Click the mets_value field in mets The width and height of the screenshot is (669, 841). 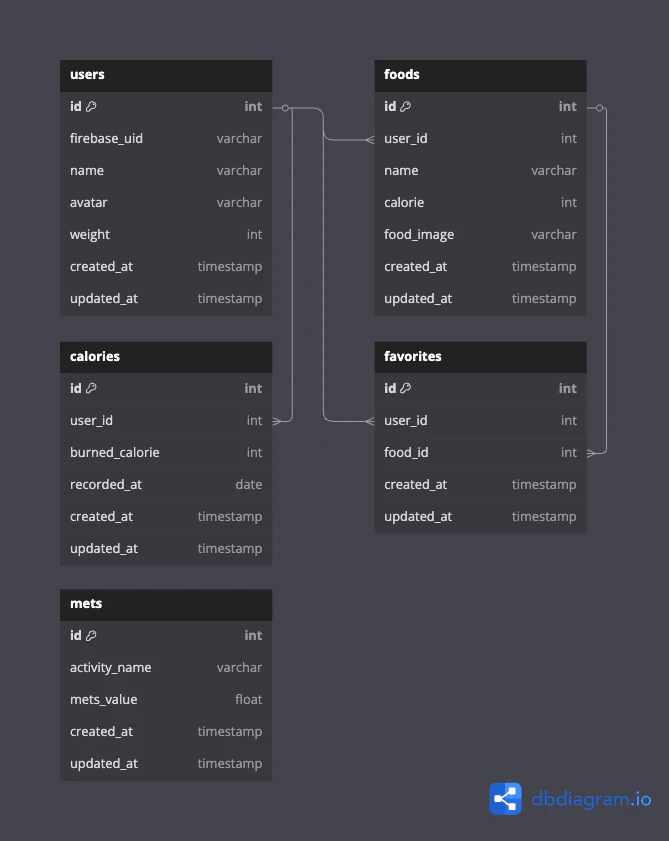pyautogui.click(x=166, y=700)
